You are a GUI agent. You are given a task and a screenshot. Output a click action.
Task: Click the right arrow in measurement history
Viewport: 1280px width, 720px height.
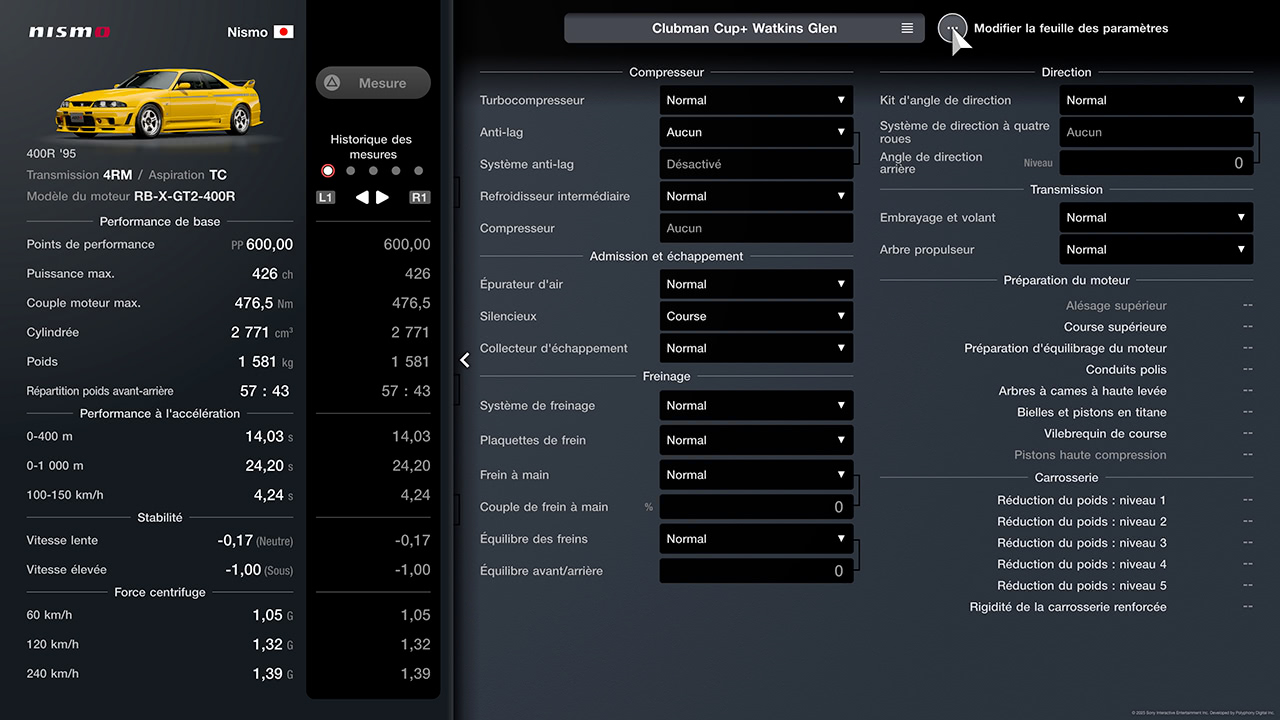(383, 197)
